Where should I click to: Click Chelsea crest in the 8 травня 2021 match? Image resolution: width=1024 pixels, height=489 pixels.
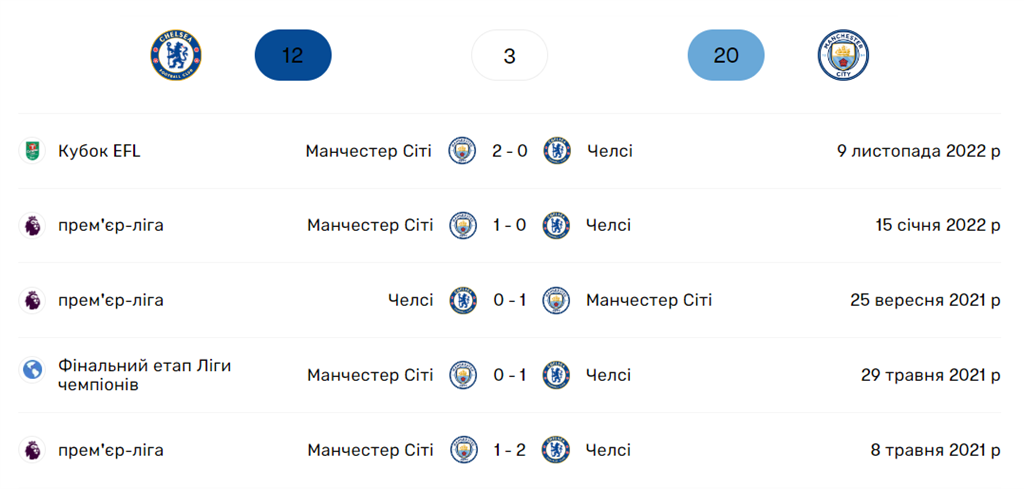(556, 450)
